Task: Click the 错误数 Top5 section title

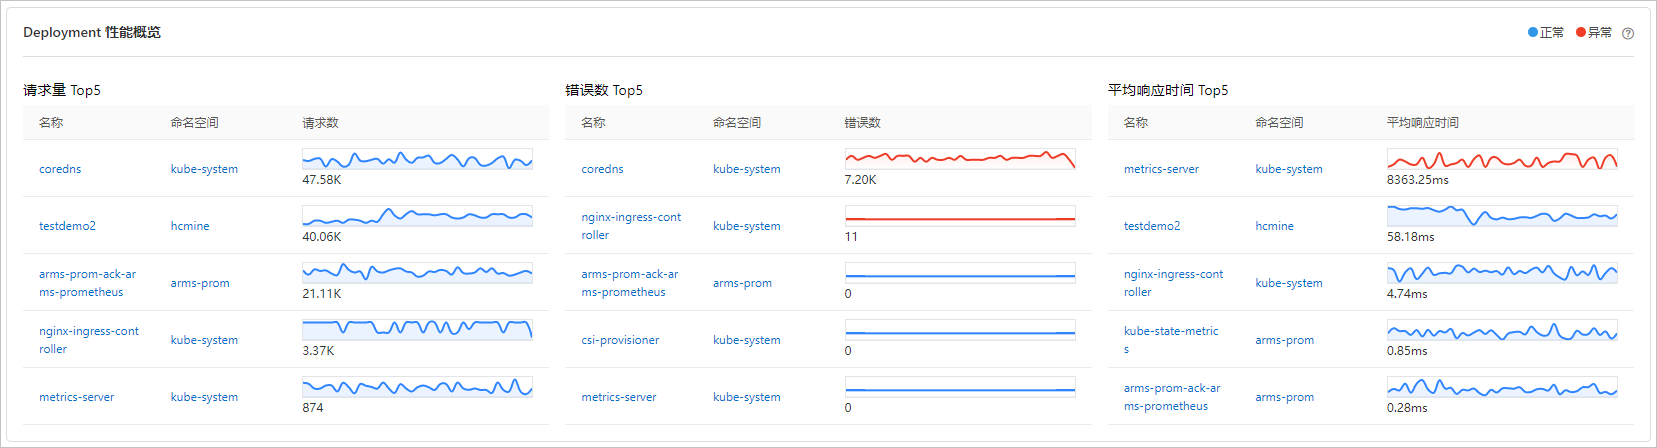Action: coord(604,90)
